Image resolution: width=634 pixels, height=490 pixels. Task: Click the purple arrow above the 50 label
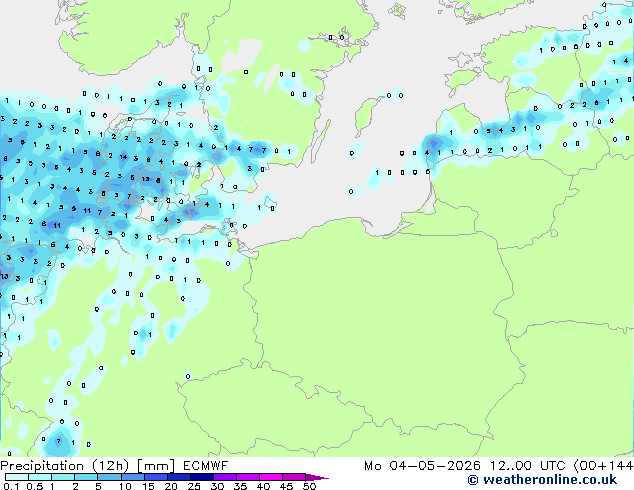point(317,477)
